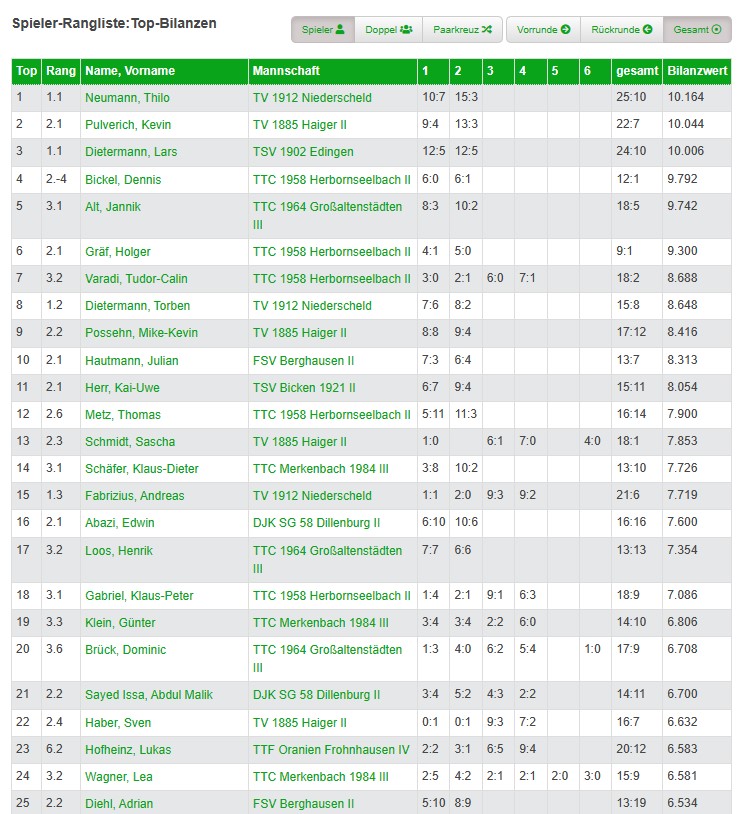Open player Neumann, Thilo

pos(127,98)
